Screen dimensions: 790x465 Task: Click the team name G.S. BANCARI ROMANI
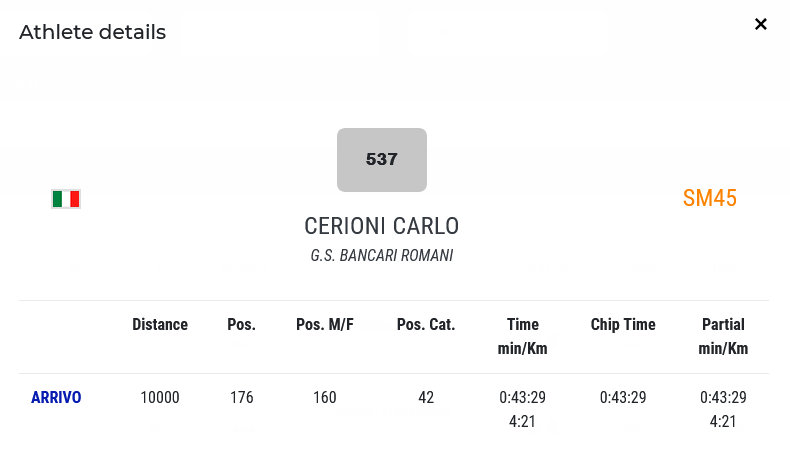381,256
